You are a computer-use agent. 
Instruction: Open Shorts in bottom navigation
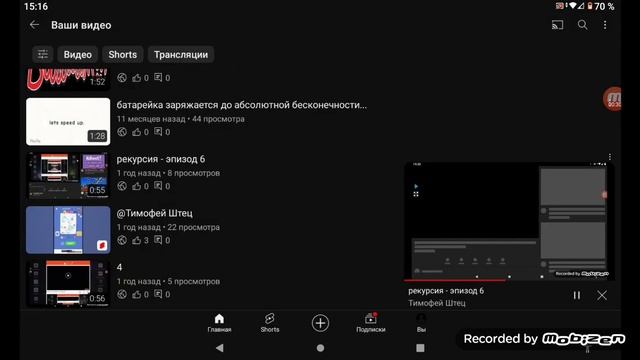[270, 323]
